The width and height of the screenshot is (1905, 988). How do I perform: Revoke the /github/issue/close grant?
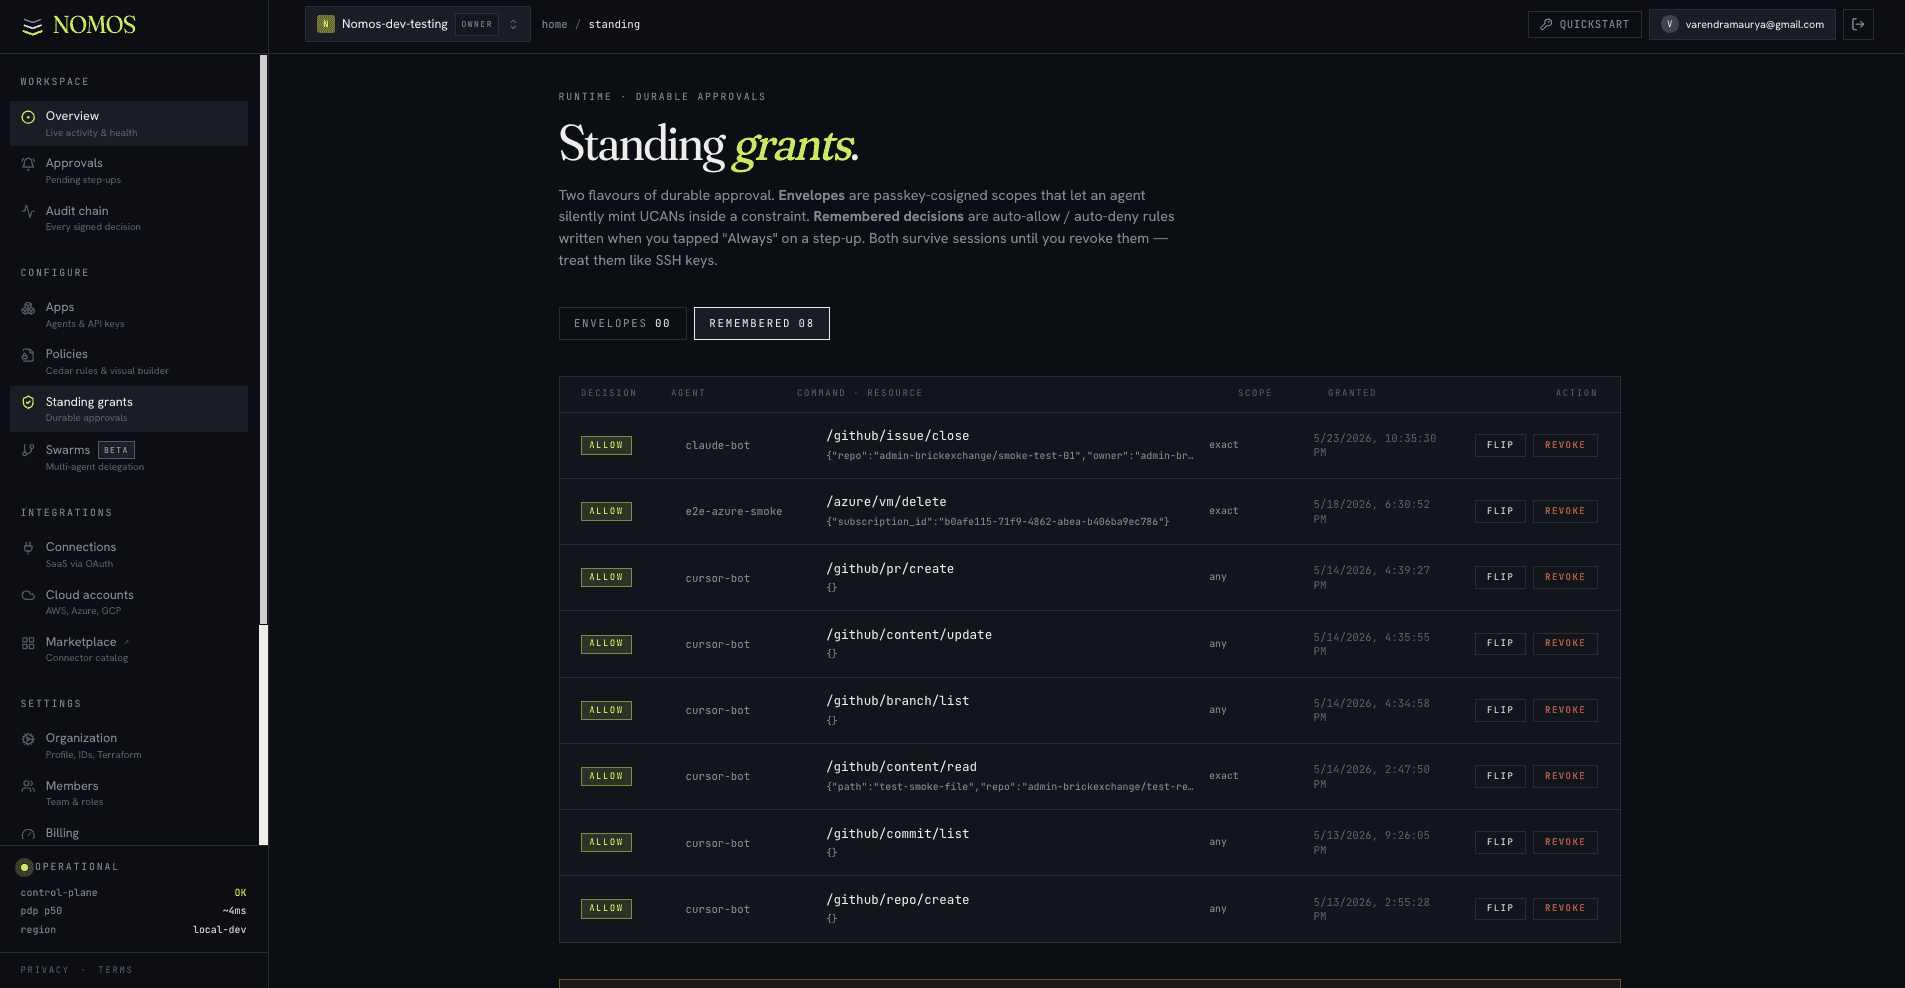point(1565,445)
